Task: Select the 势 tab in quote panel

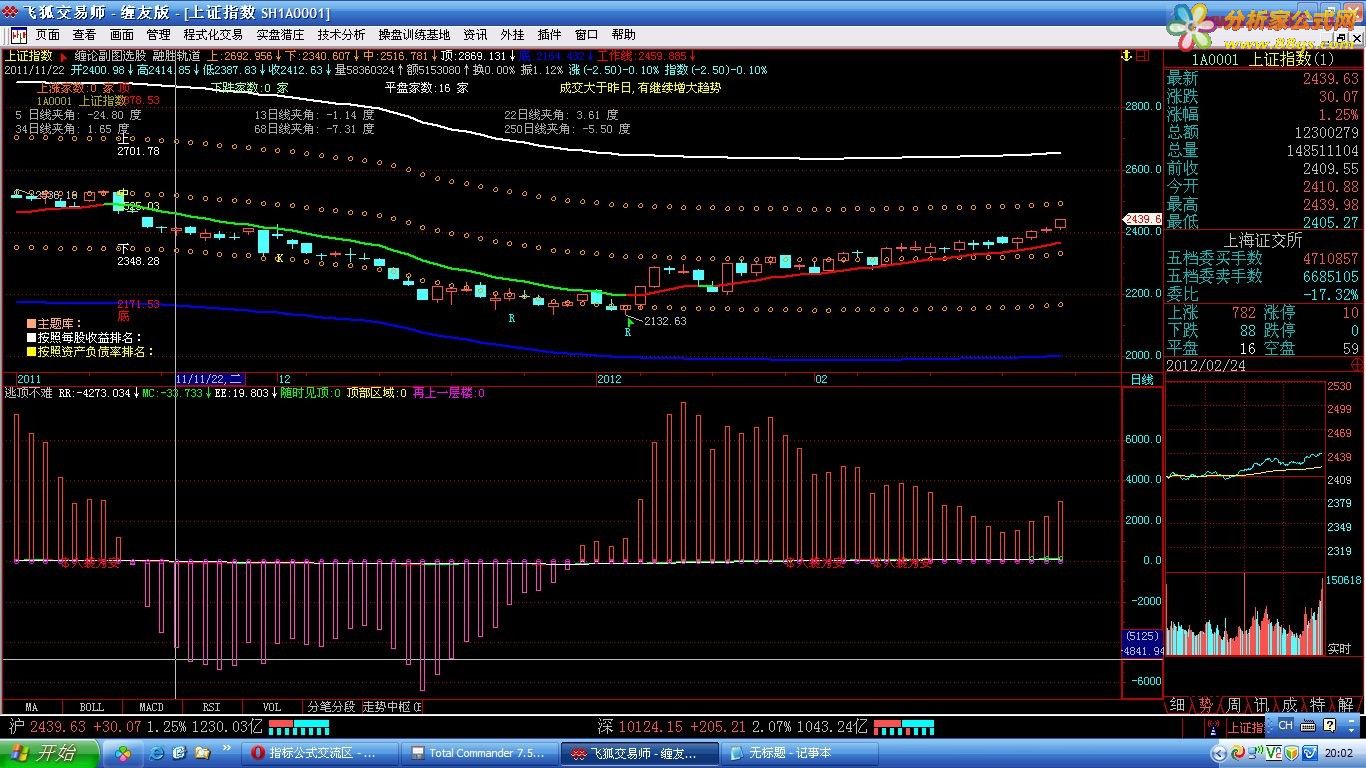Action: (x=1205, y=705)
